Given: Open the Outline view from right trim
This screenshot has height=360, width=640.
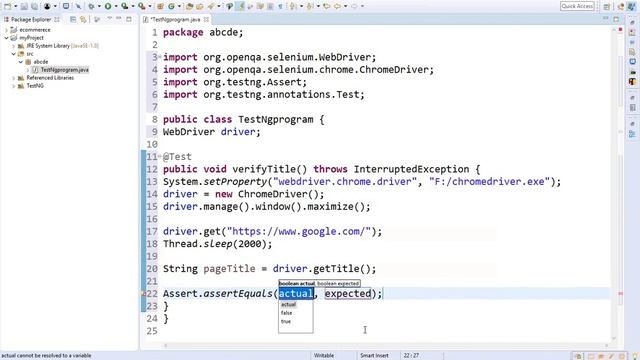Looking at the screenshot, I should click(x=632, y=134).
